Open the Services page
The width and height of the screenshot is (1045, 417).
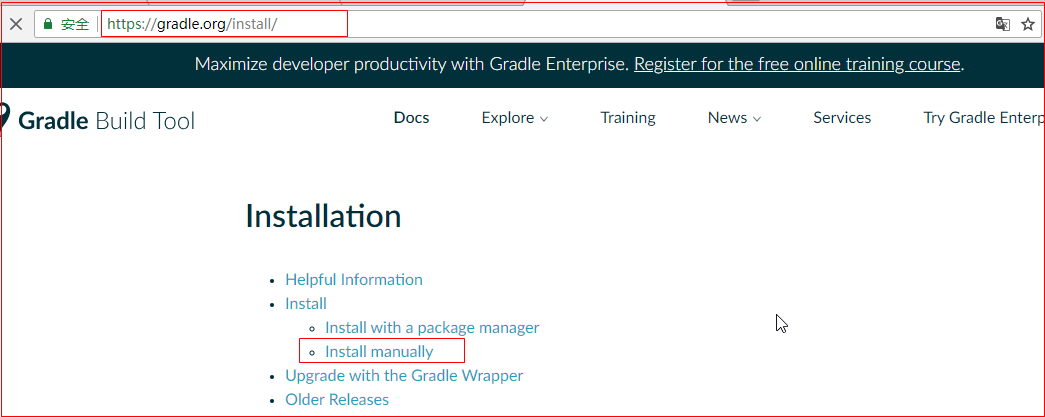click(842, 118)
